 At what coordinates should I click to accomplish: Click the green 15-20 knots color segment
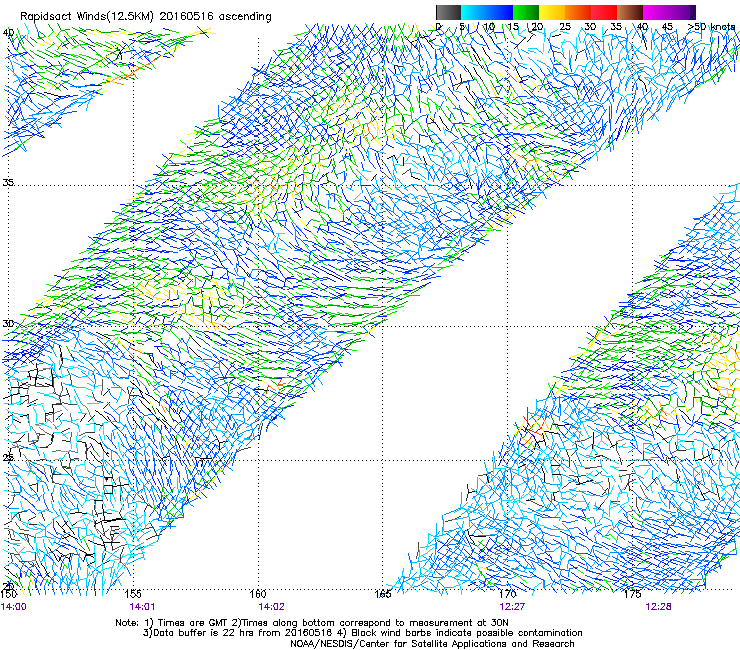[526, 12]
